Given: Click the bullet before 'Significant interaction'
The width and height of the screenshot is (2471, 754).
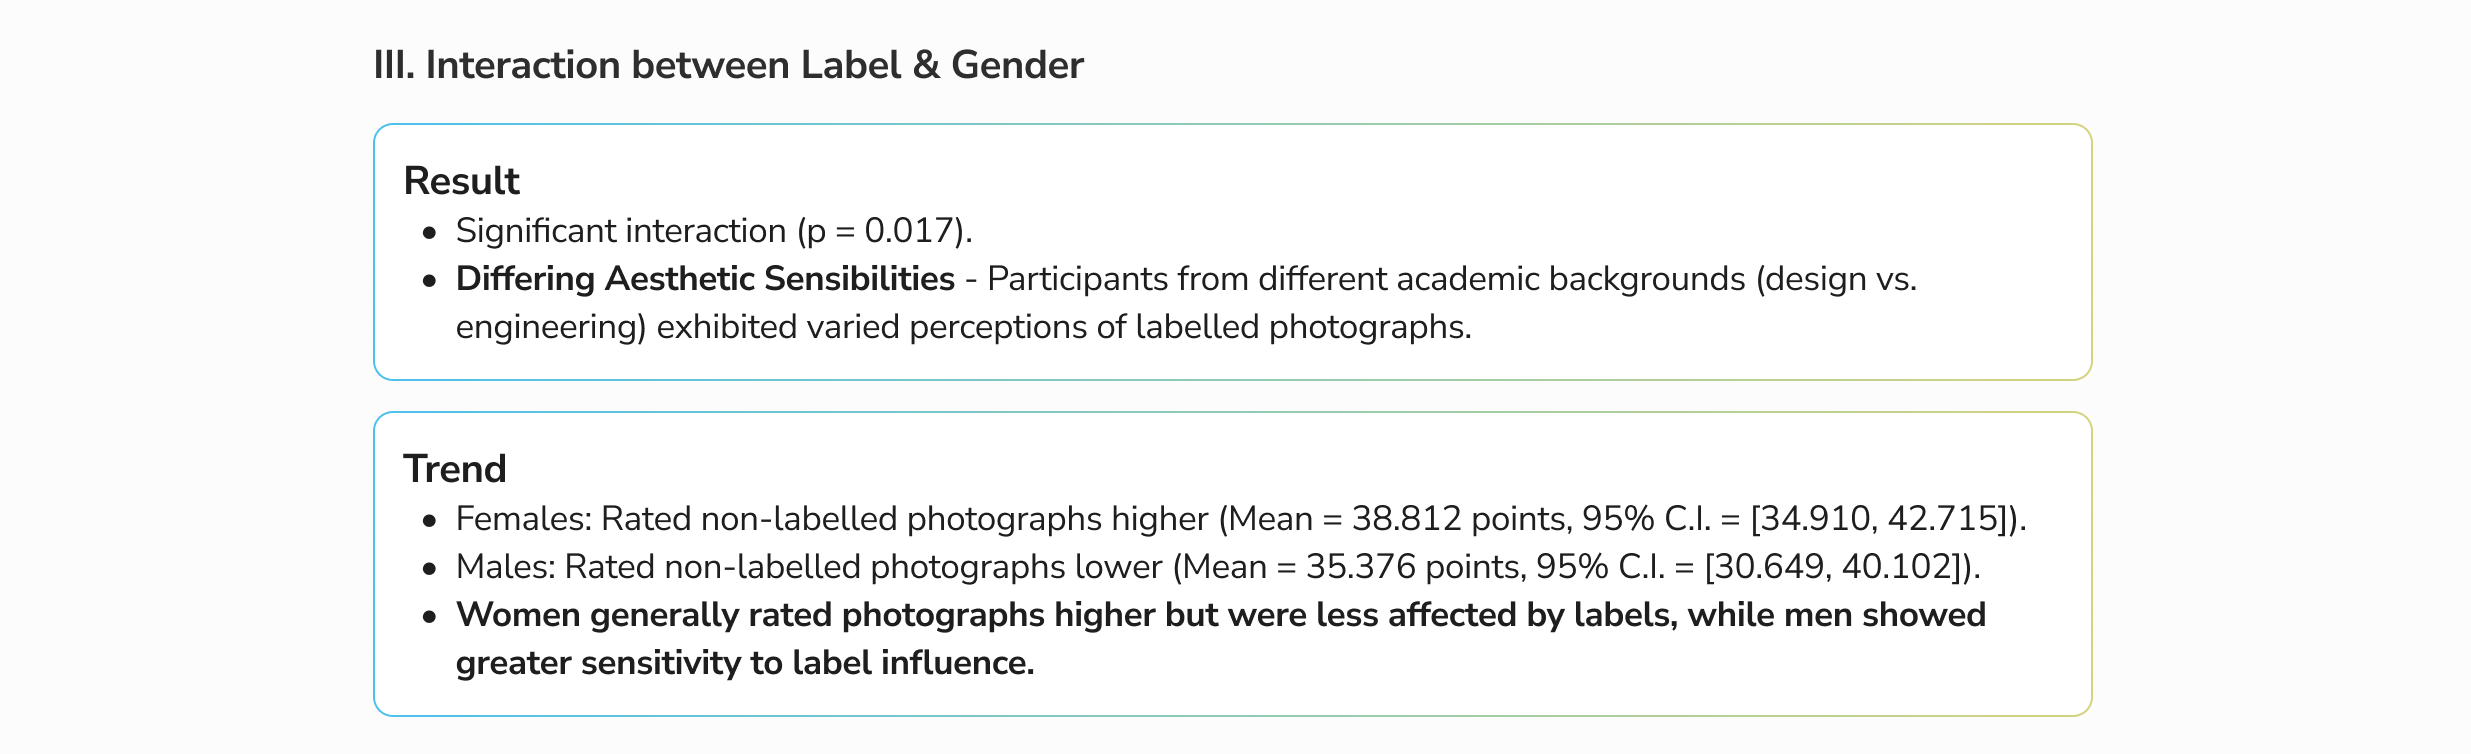Looking at the screenshot, I should [430, 233].
